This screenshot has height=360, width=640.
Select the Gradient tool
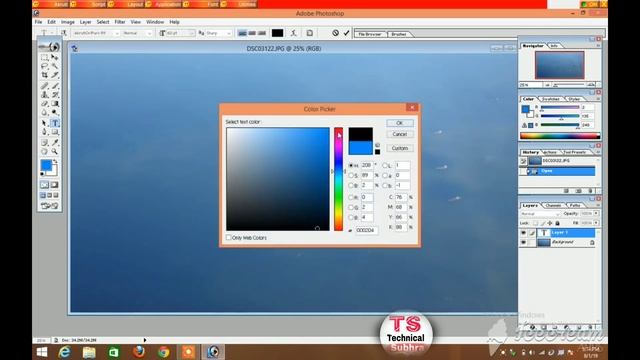pos(55,104)
